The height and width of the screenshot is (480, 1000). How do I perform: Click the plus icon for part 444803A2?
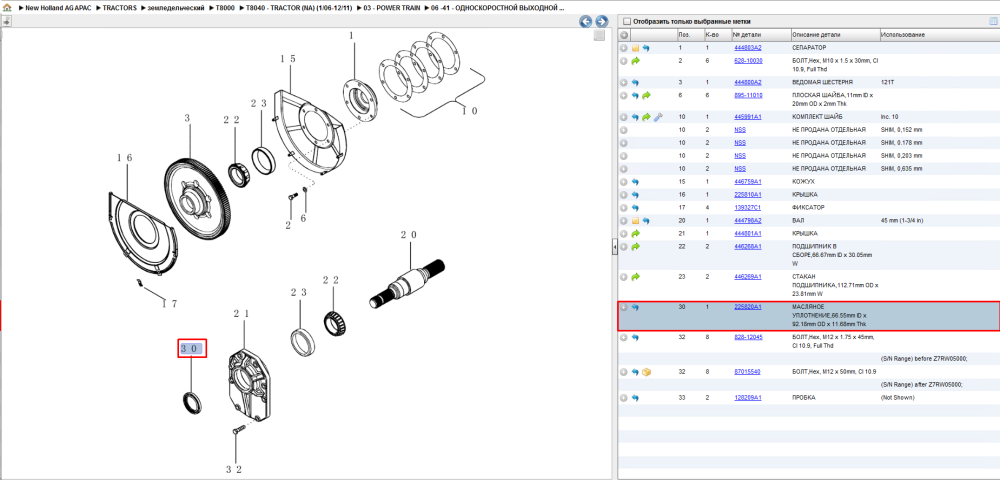tap(624, 48)
